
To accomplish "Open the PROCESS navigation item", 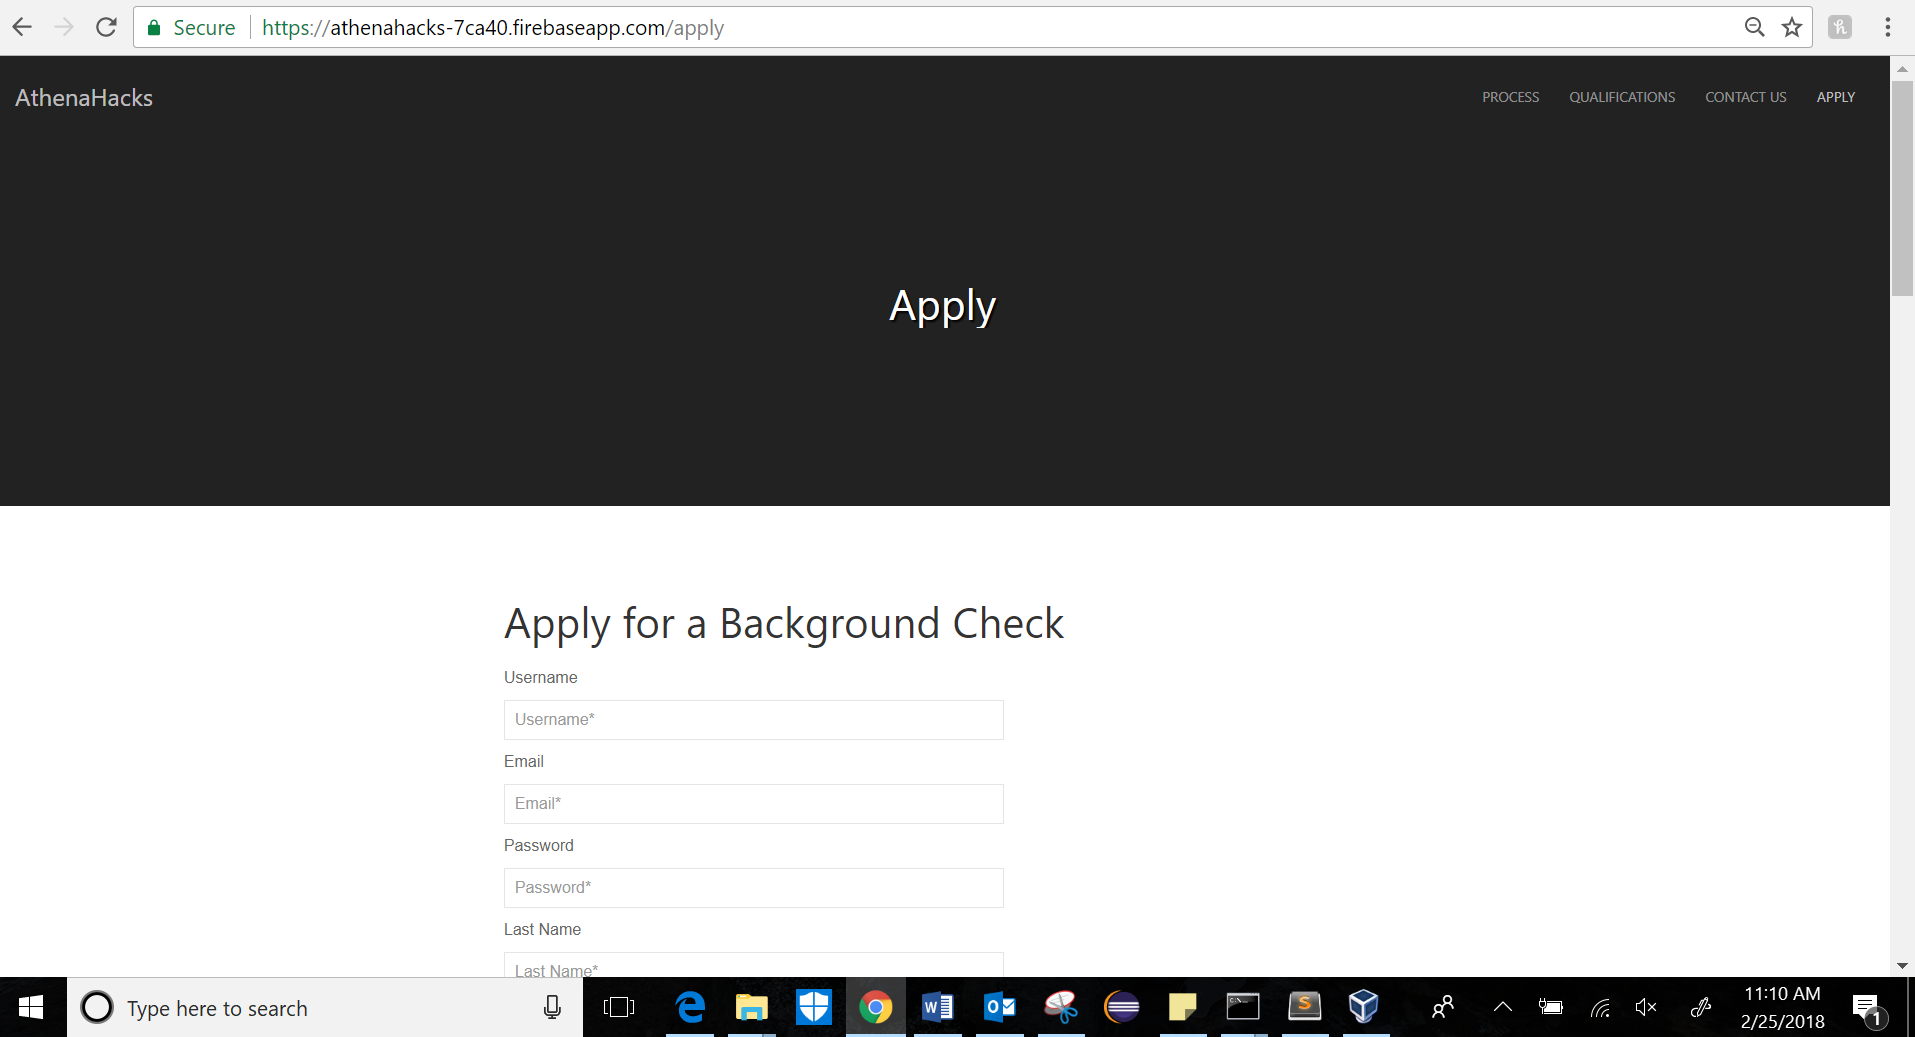I will pos(1510,97).
